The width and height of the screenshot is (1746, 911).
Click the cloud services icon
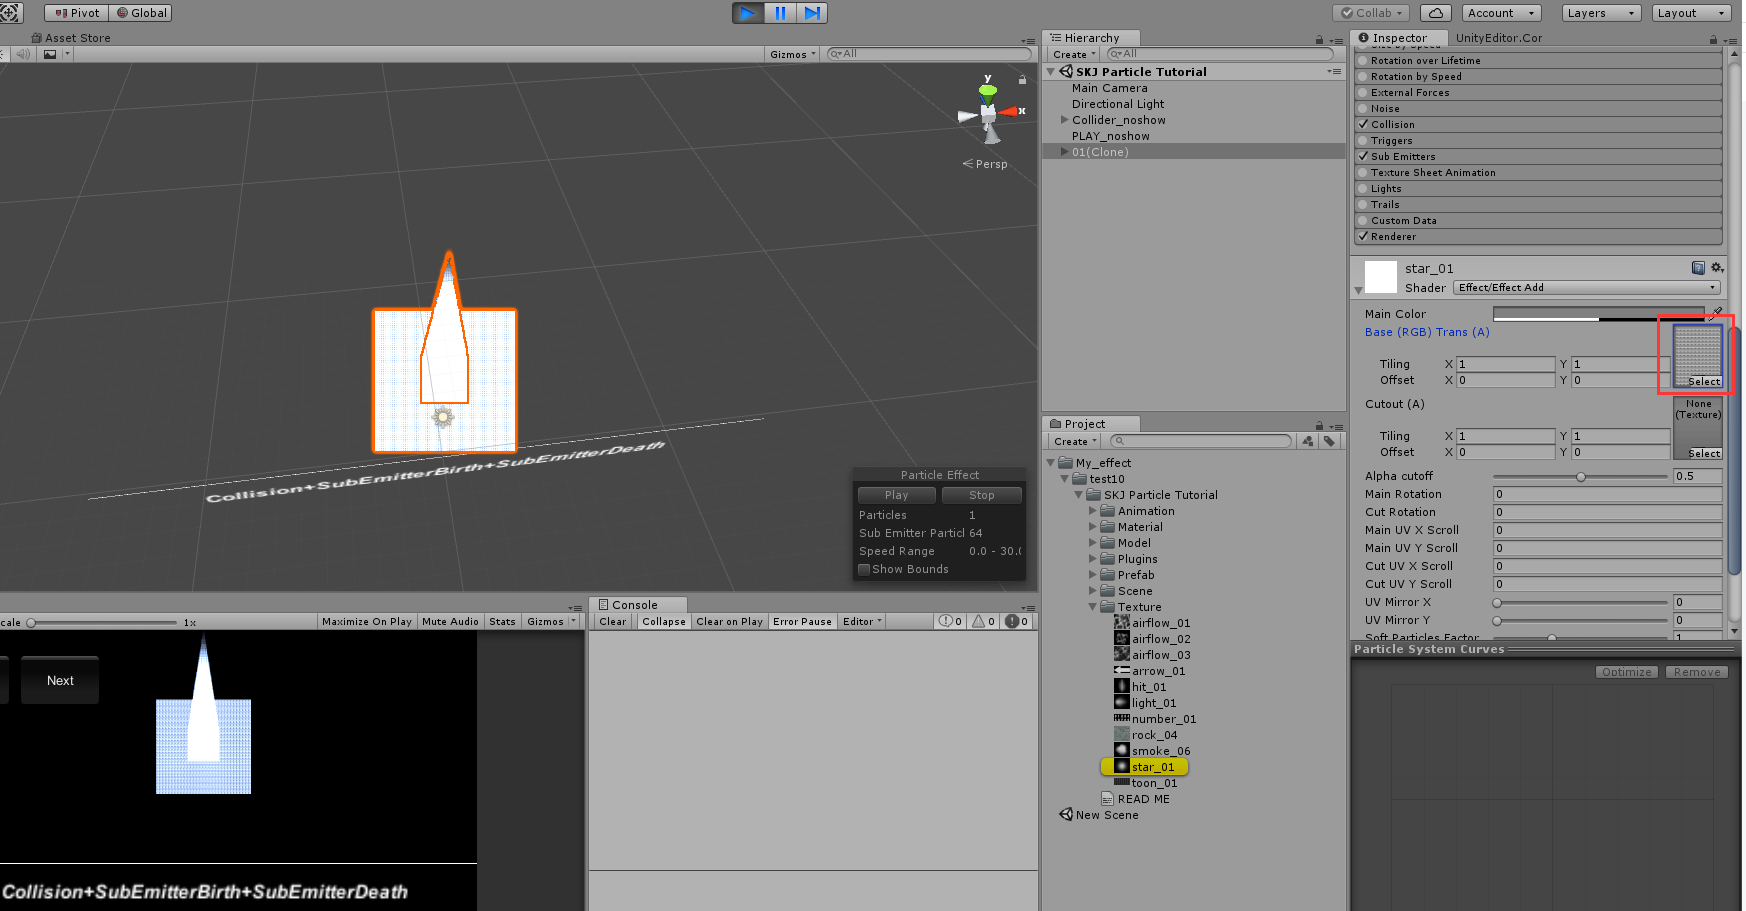1435,13
